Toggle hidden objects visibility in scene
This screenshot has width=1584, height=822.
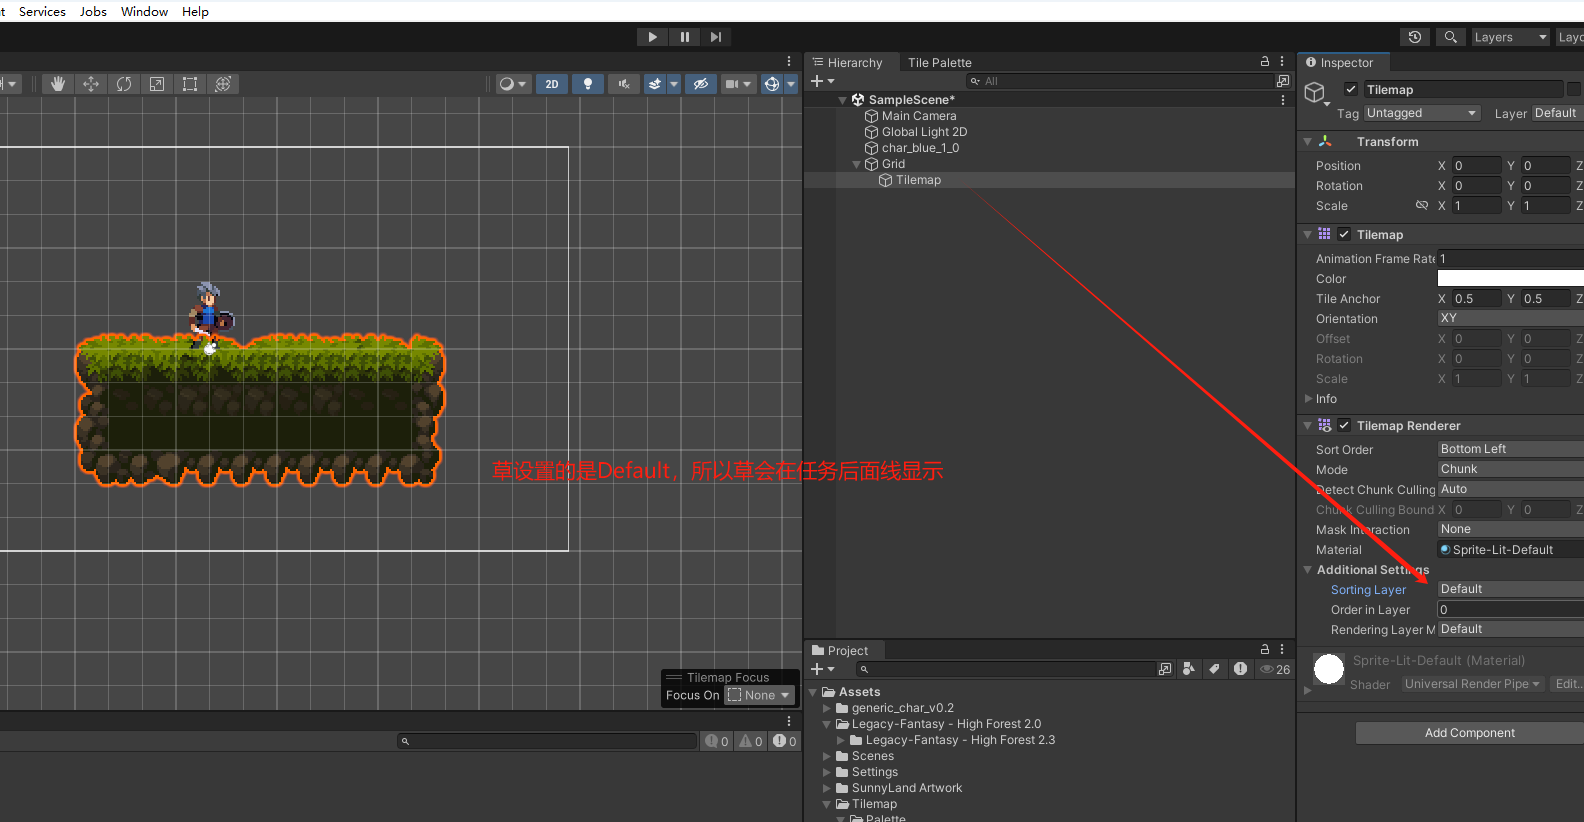coord(701,84)
